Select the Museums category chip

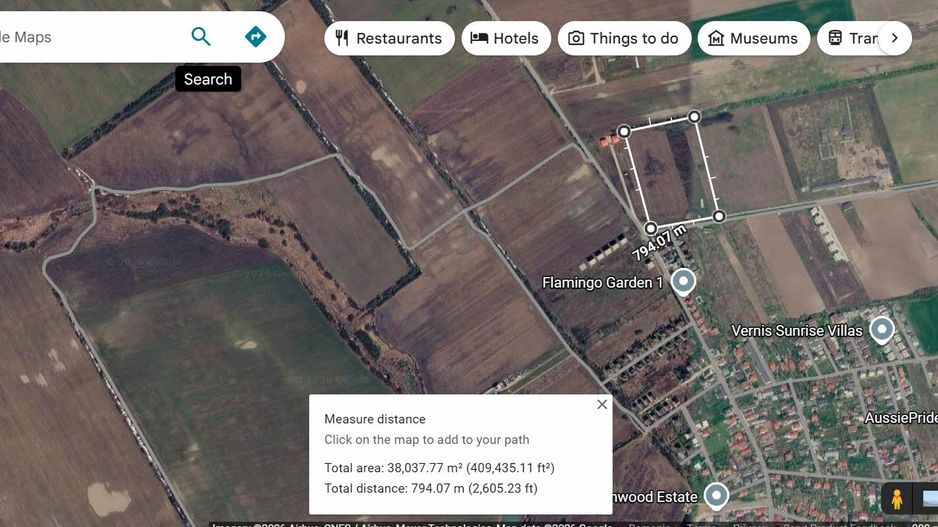[754, 38]
